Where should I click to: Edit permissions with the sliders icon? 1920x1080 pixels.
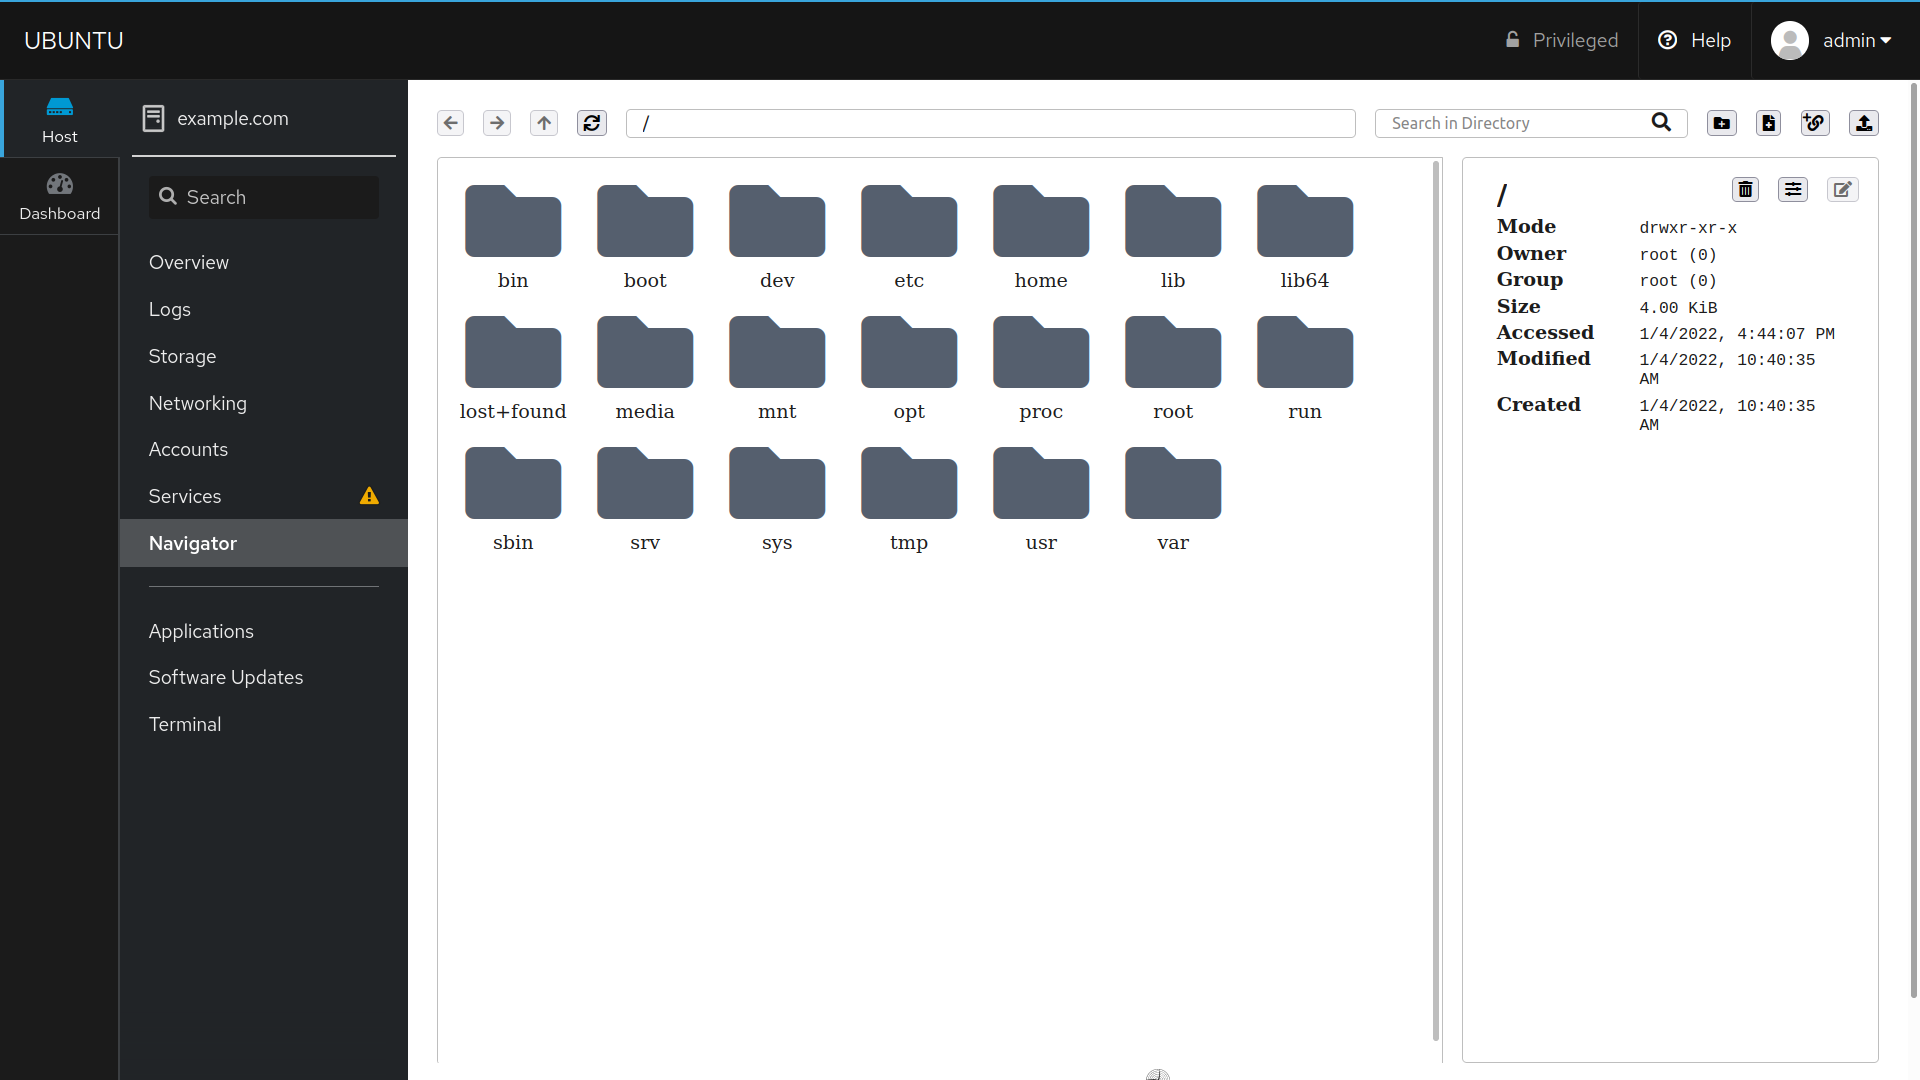pyautogui.click(x=1793, y=189)
